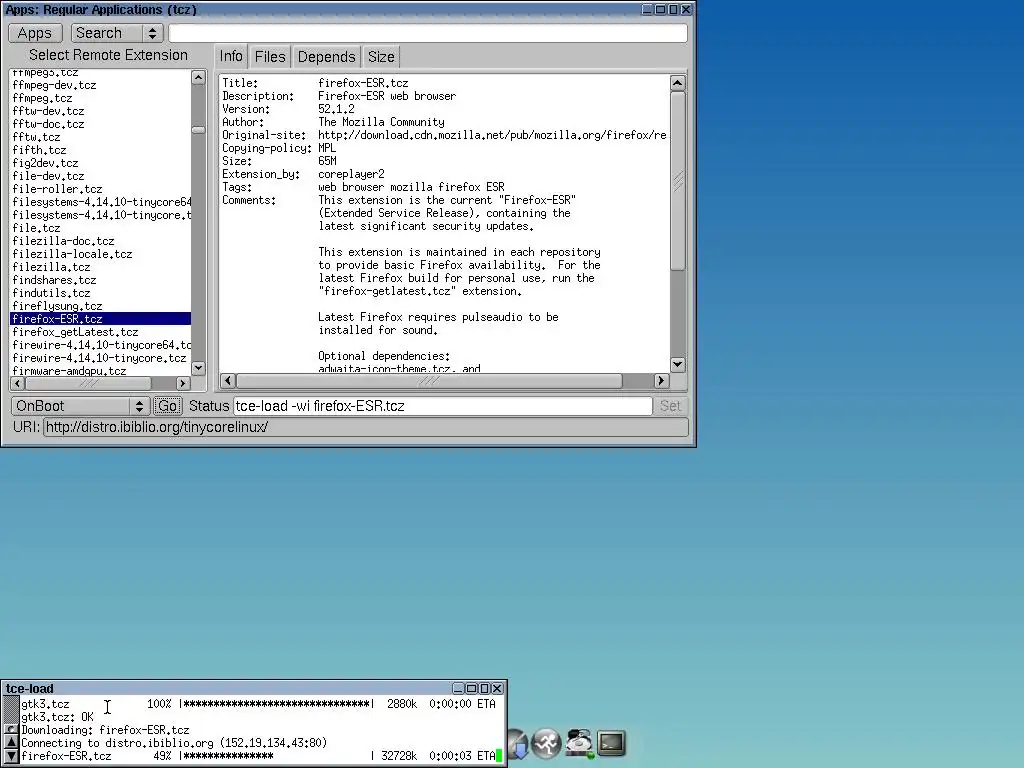1024x768 pixels.
Task: Select fifth.tcz in the list
Action: coord(101,150)
